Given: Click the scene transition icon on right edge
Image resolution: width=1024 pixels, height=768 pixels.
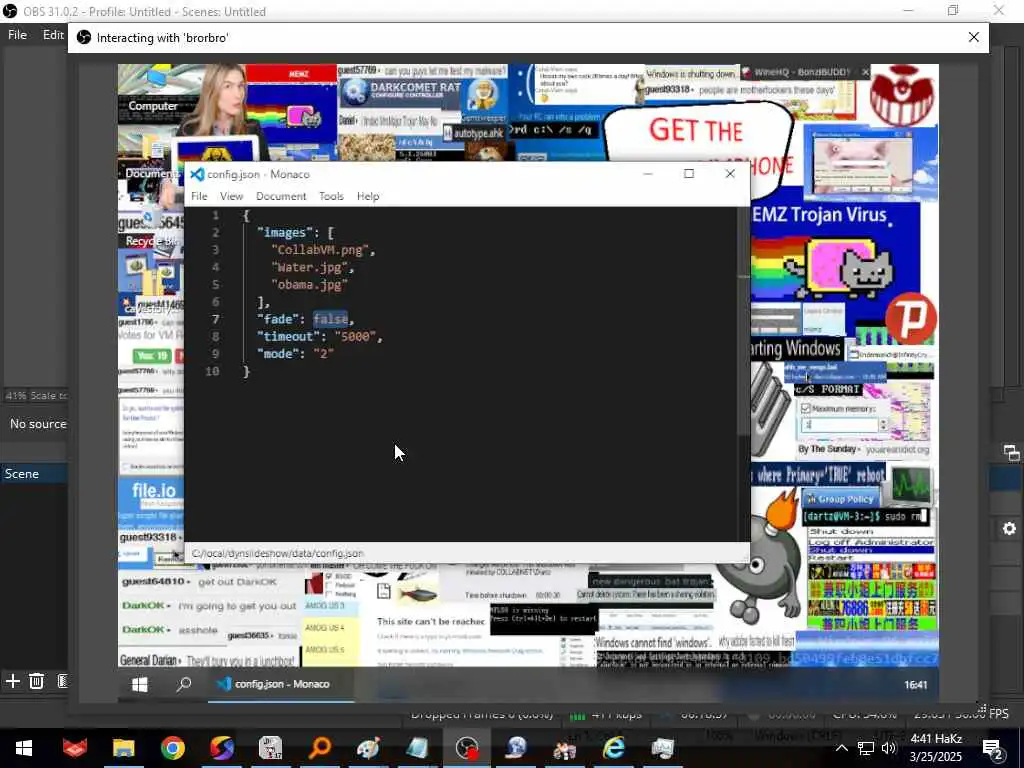Looking at the screenshot, I should [1012, 453].
